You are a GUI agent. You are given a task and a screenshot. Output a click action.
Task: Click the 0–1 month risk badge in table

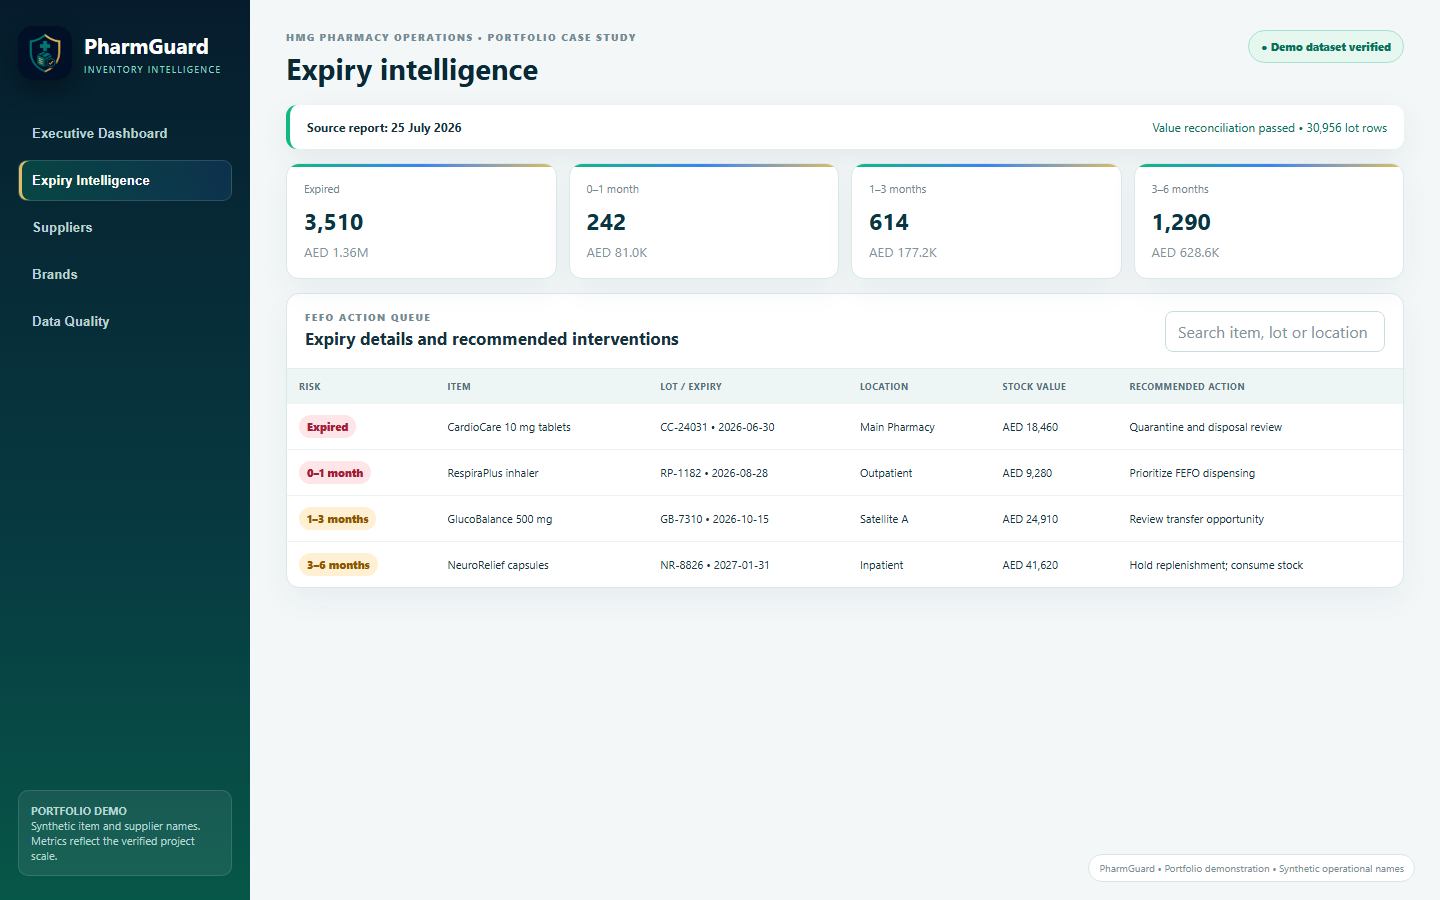335,473
